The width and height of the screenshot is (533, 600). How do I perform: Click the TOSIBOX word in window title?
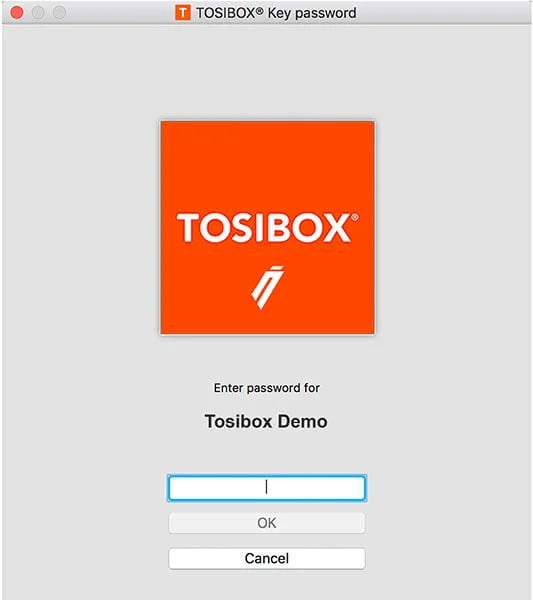pos(226,13)
